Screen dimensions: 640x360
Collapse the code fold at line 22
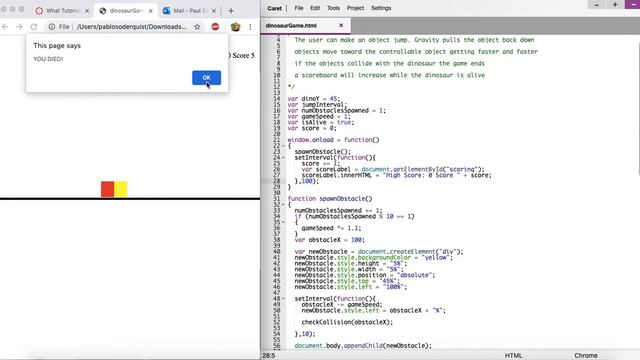[283, 146]
